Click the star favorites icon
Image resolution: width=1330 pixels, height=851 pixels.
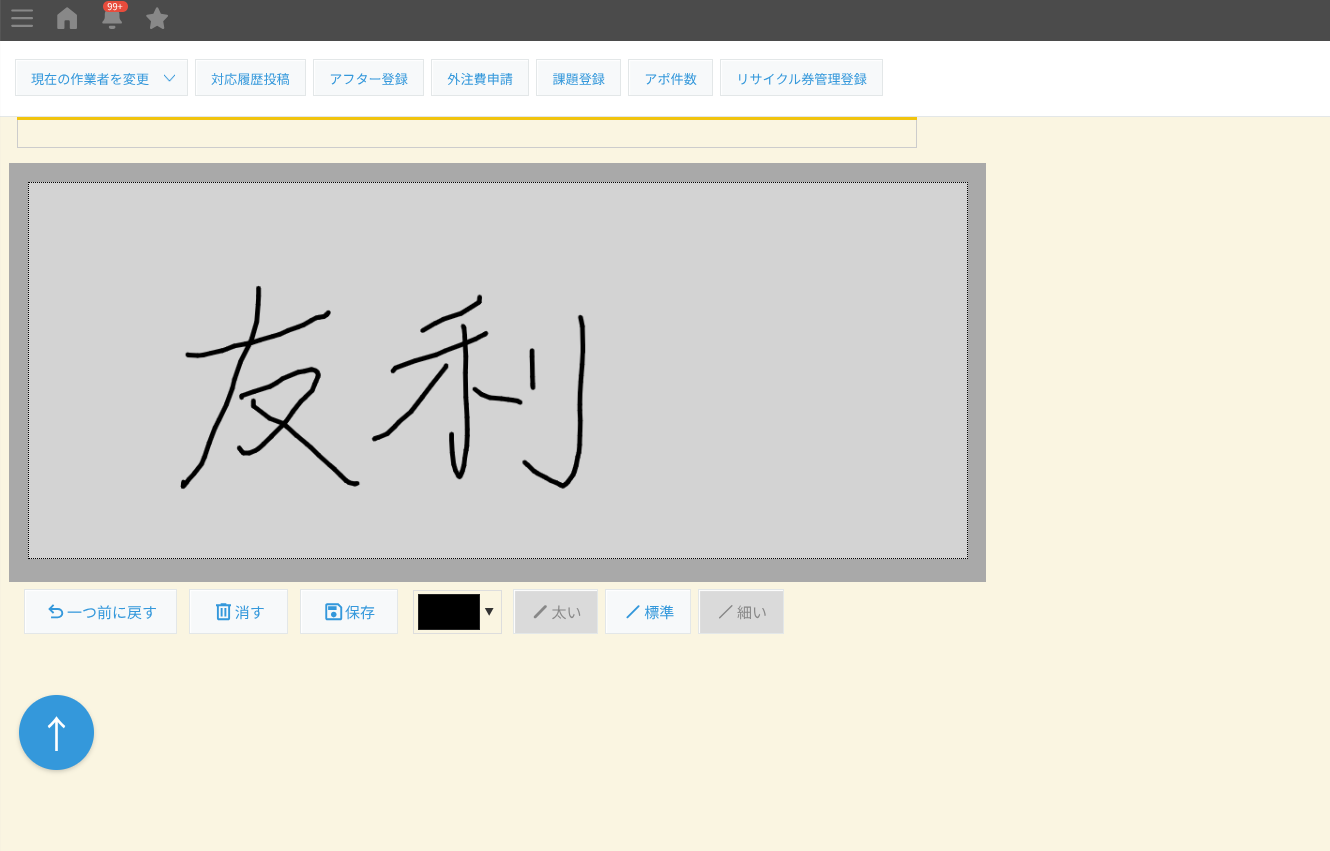[157, 18]
